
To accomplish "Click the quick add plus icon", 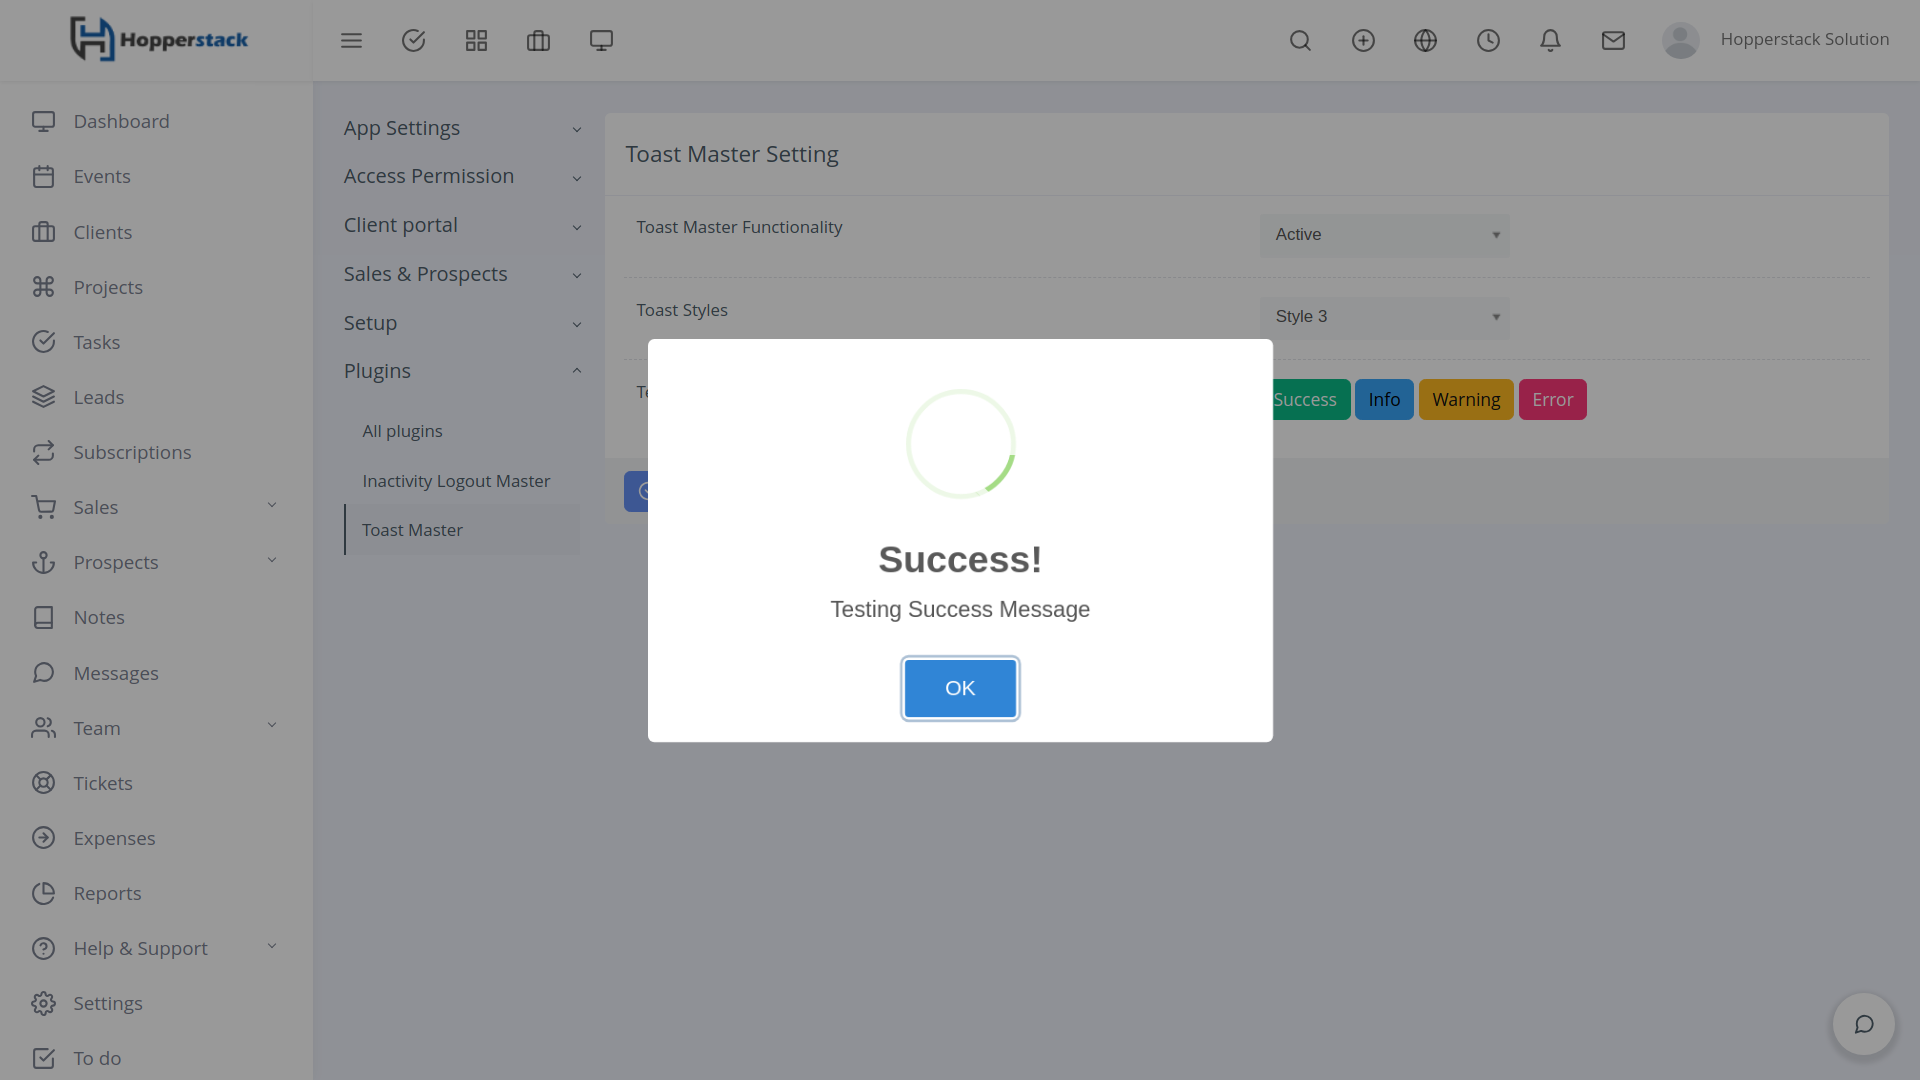I will click(x=1363, y=41).
